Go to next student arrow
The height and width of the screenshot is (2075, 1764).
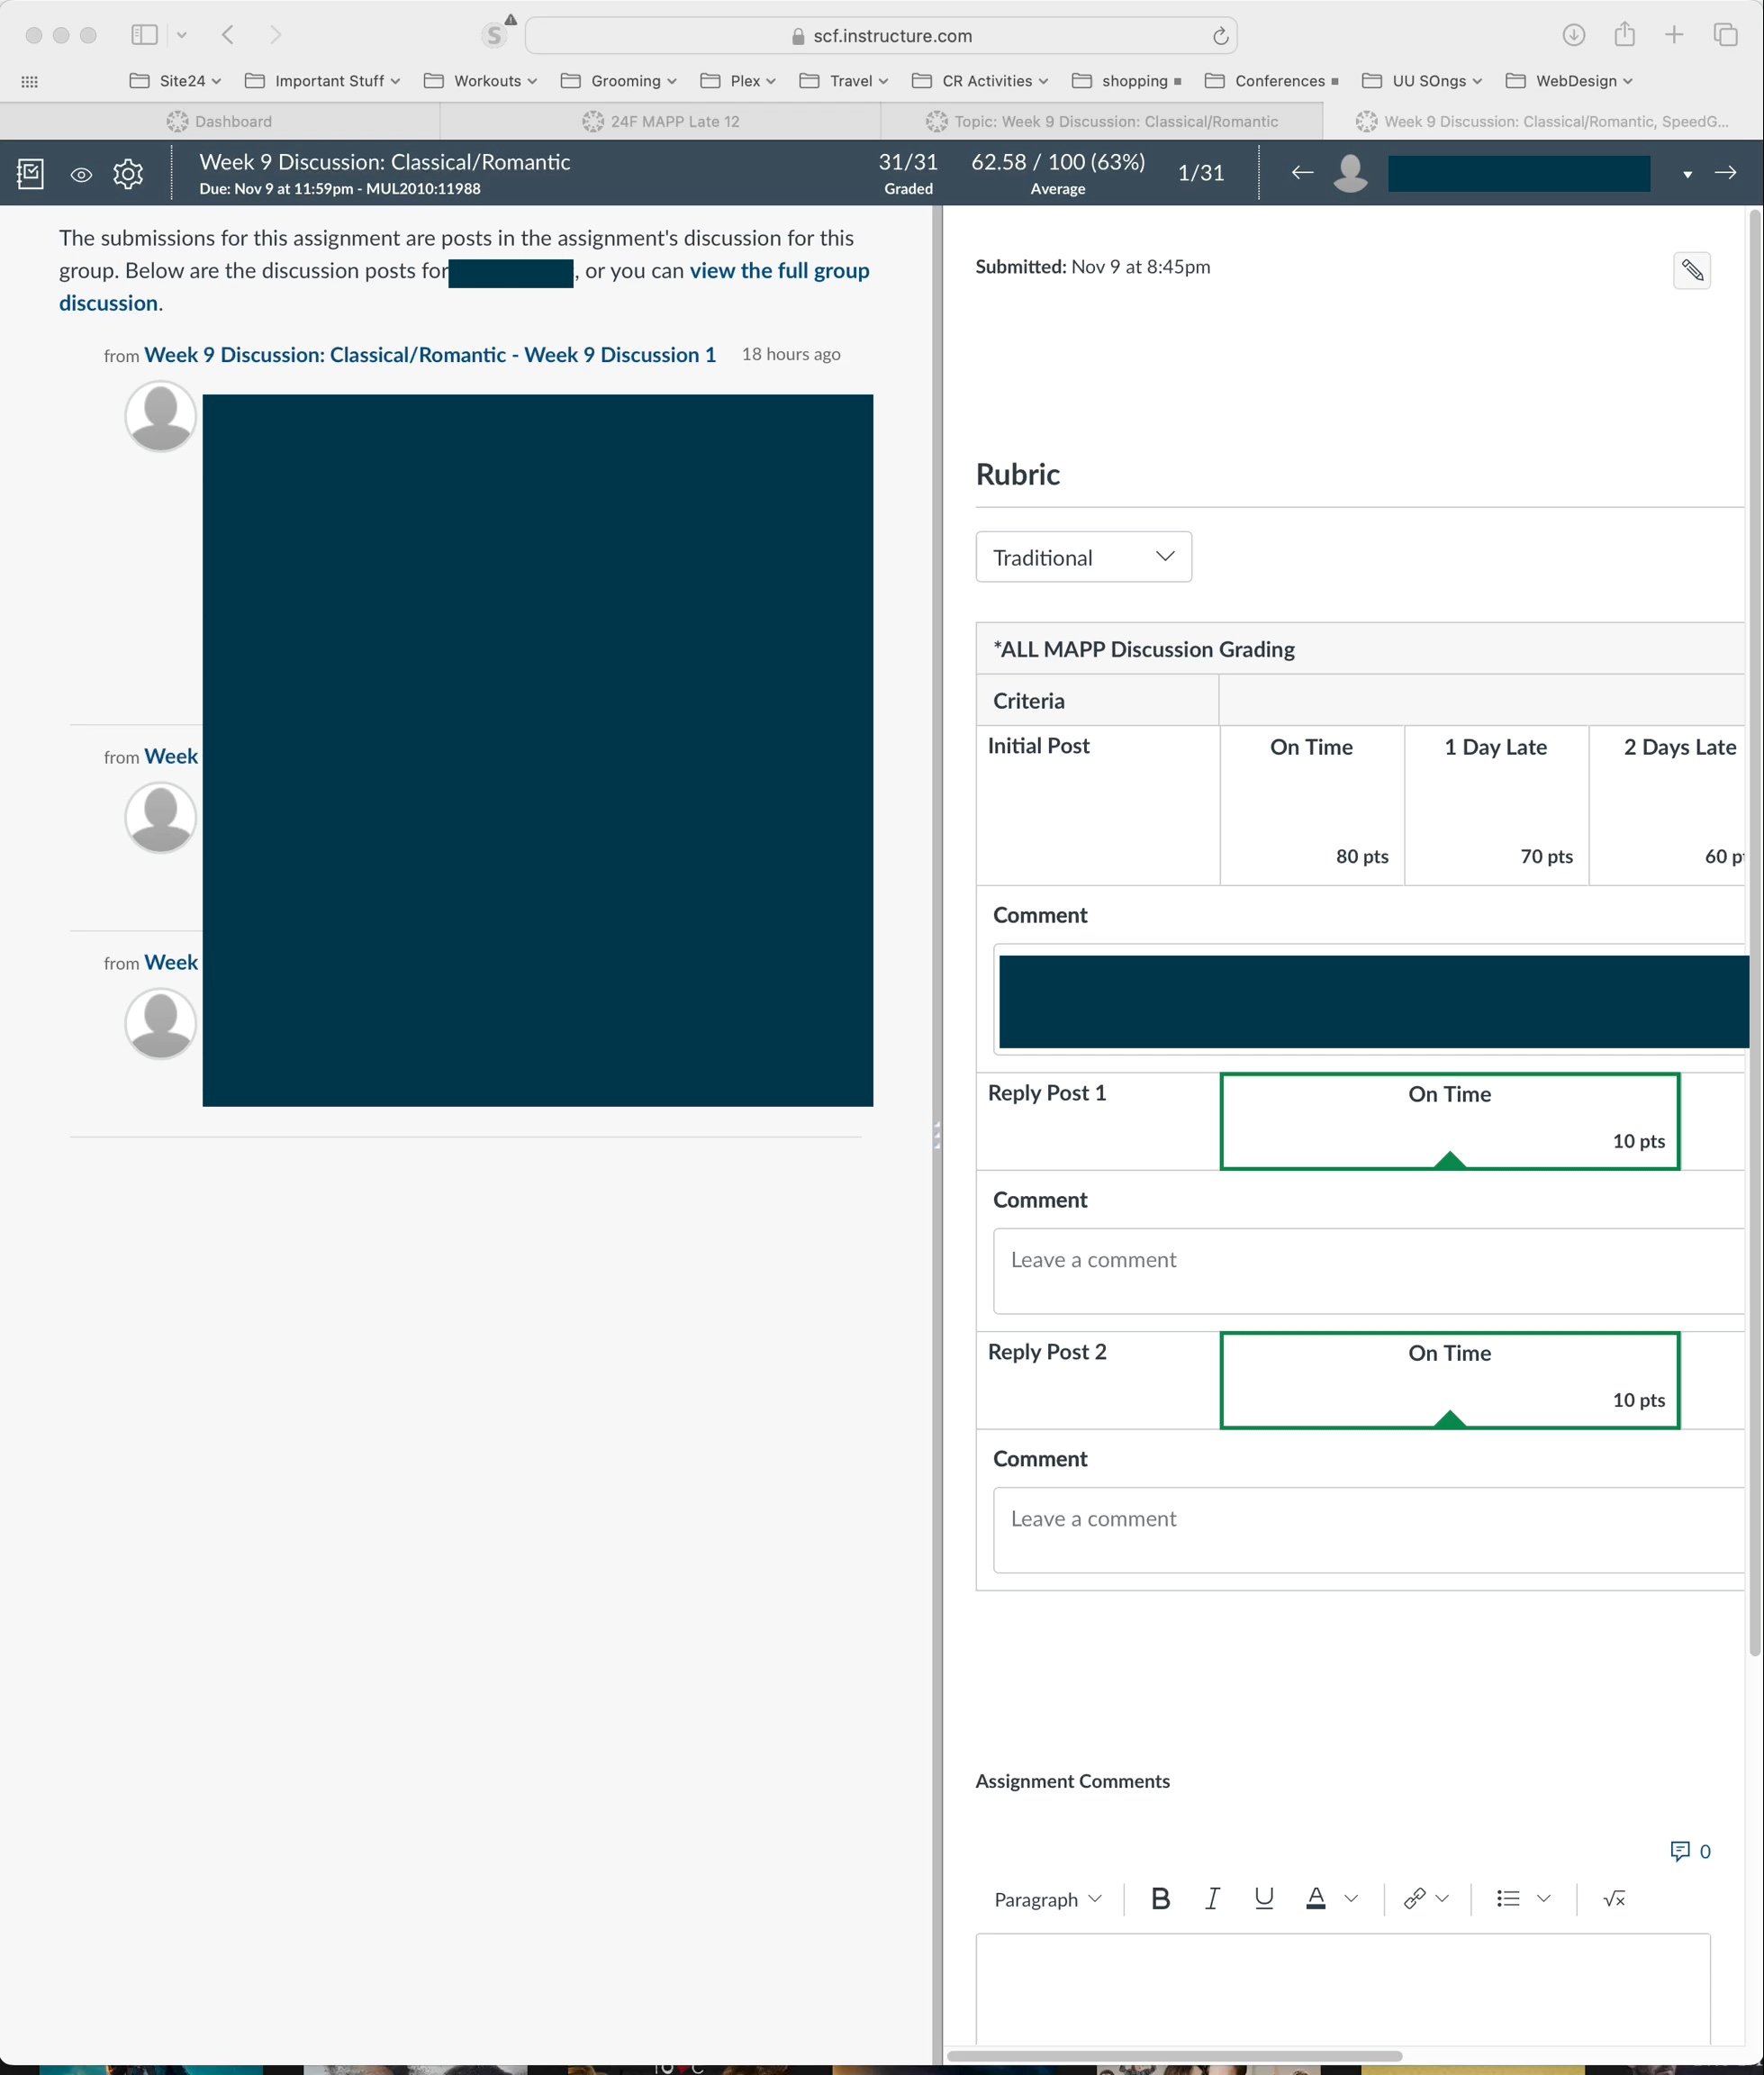(1725, 173)
